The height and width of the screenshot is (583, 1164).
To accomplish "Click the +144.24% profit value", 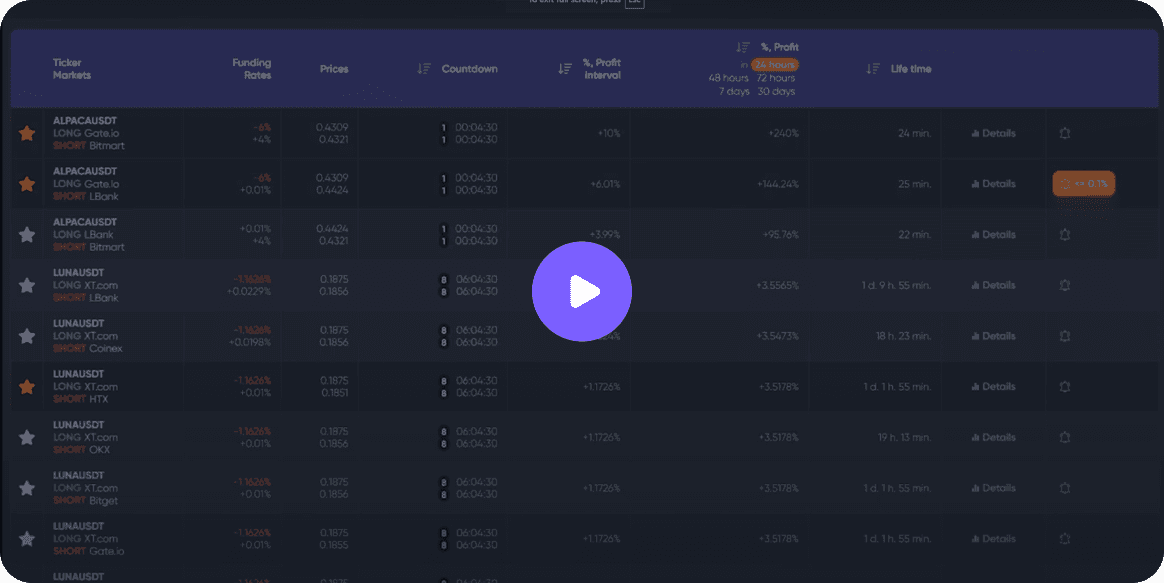I will pos(778,184).
